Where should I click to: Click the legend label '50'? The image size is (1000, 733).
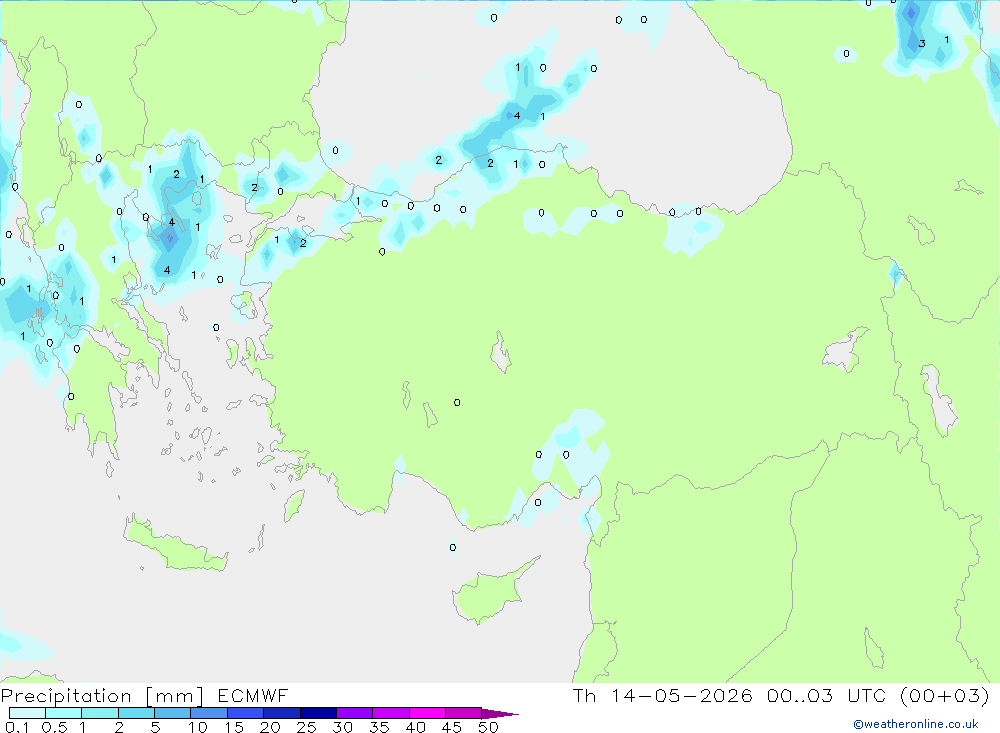point(488,727)
